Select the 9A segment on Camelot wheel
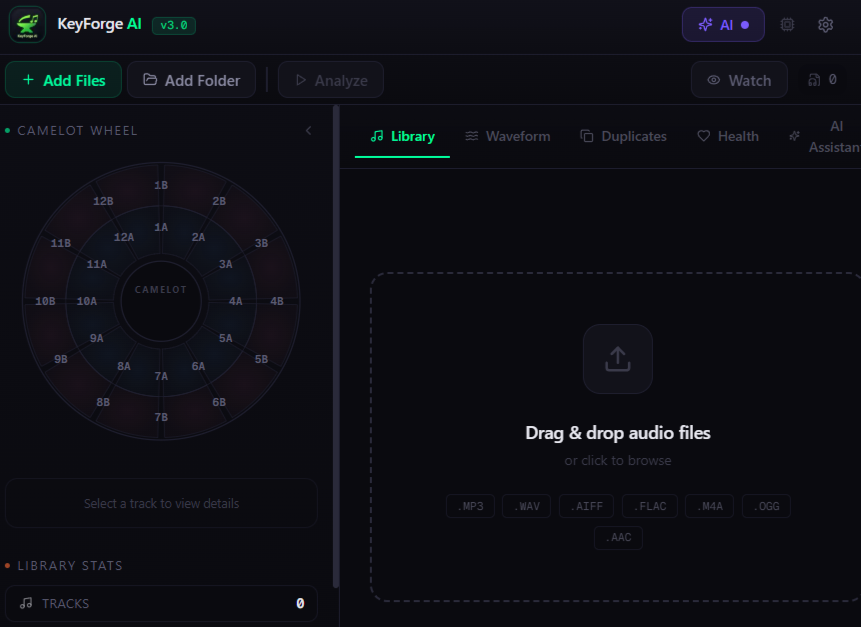 coord(97,338)
